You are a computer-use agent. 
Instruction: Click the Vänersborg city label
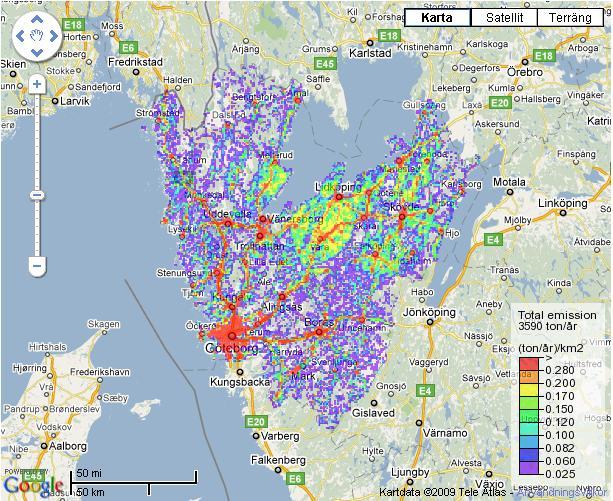click(x=295, y=219)
